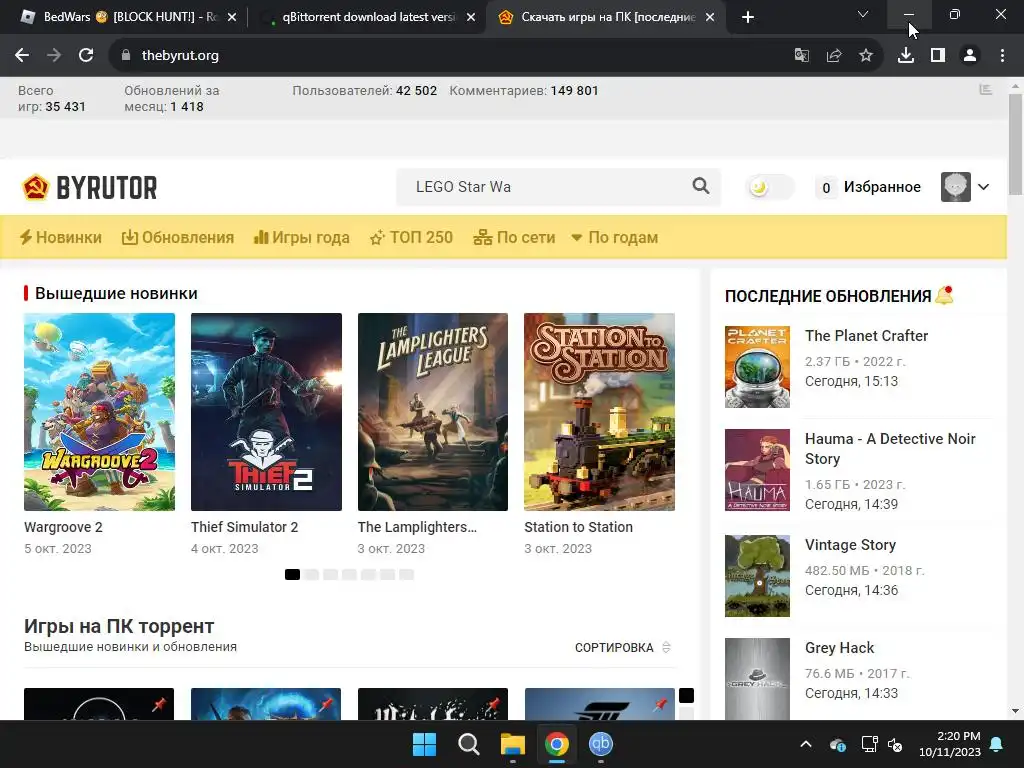Open File Explorer from taskbar

pos(513,744)
